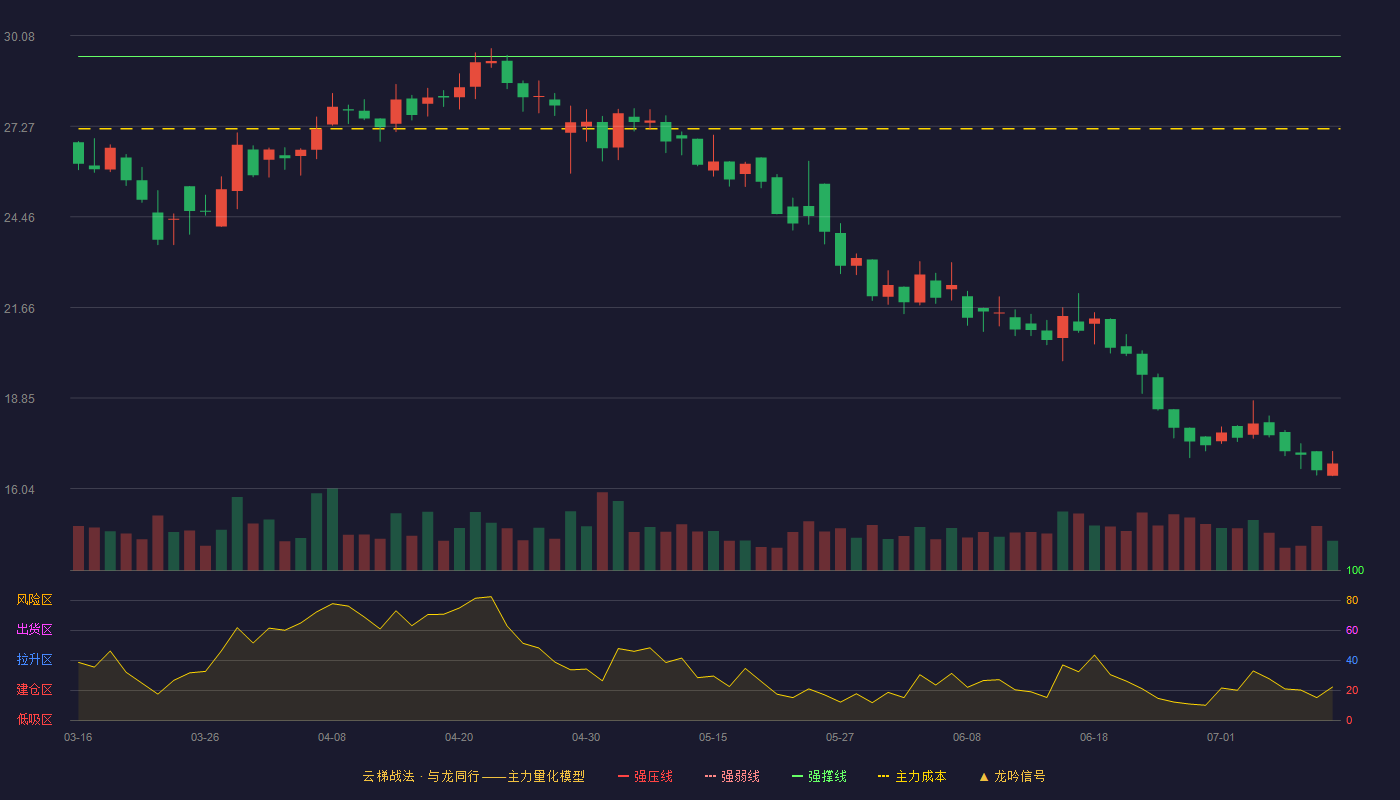Click the blue 40 indicator axis value
Image resolution: width=1400 pixels, height=800 pixels.
pyautogui.click(x=1352, y=661)
